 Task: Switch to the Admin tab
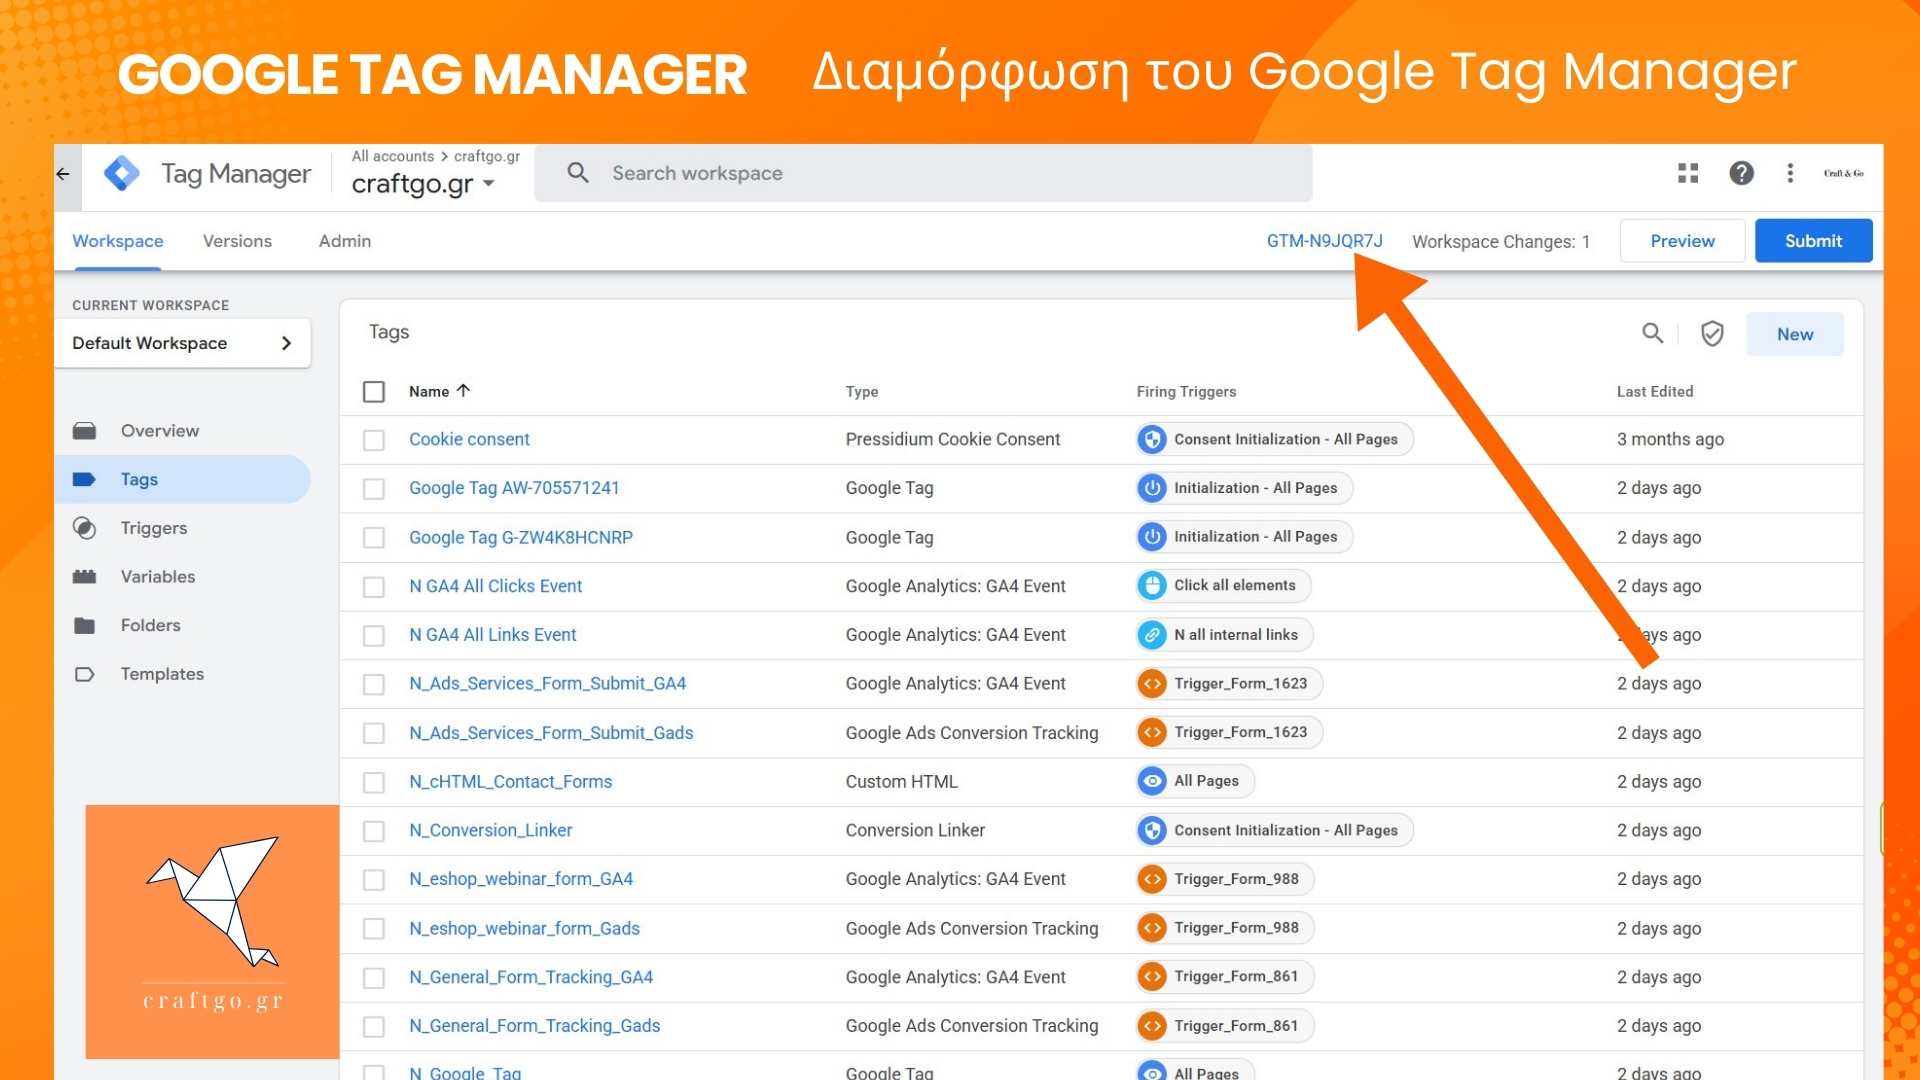(x=345, y=241)
